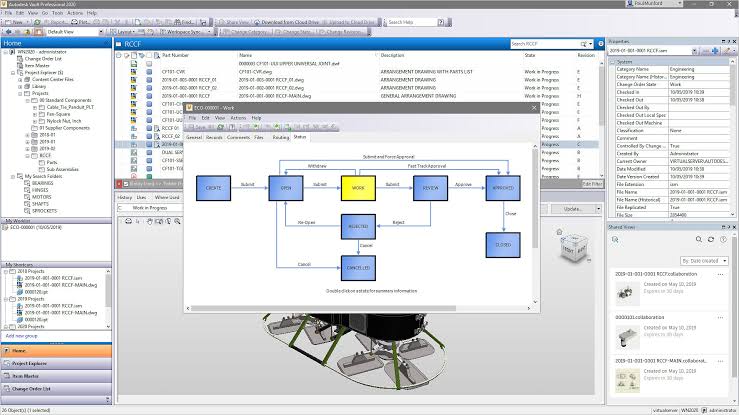Click the Download from Cloud Drive icon
The height and width of the screenshot is (415, 739).
(x=257, y=22)
